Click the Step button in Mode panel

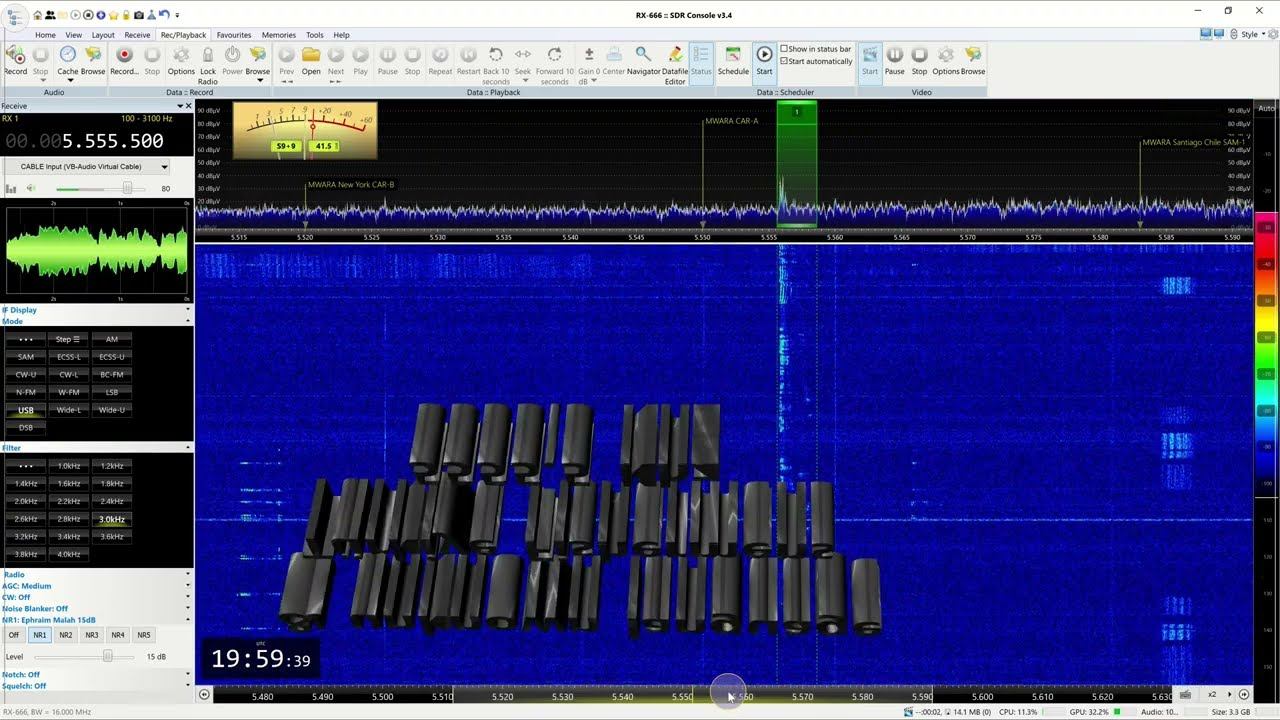pos(68,339)
